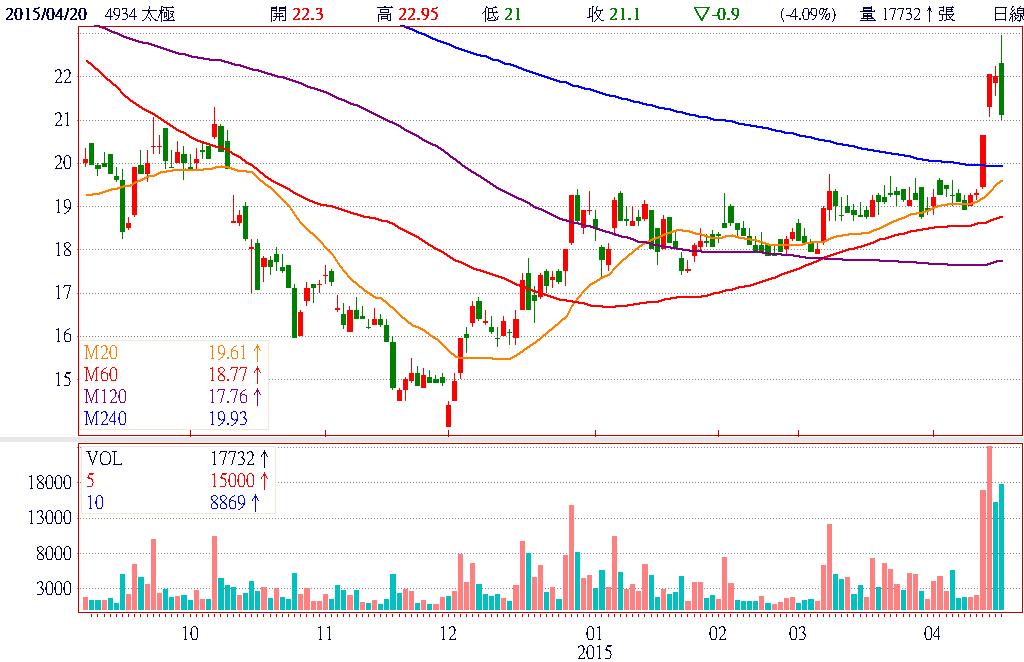This screenshot has width=1024, height=662.
Task: Click the up arrow beside M120 value 17.76
Action: [x=257, y=396]
